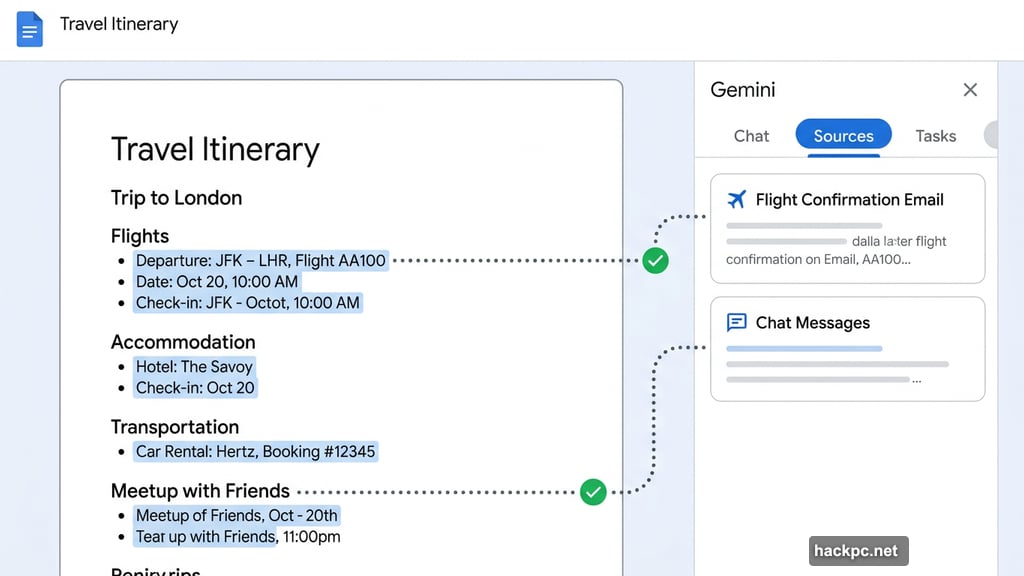Click the green checkmark next to Meetup with Friends

[592, 491]
